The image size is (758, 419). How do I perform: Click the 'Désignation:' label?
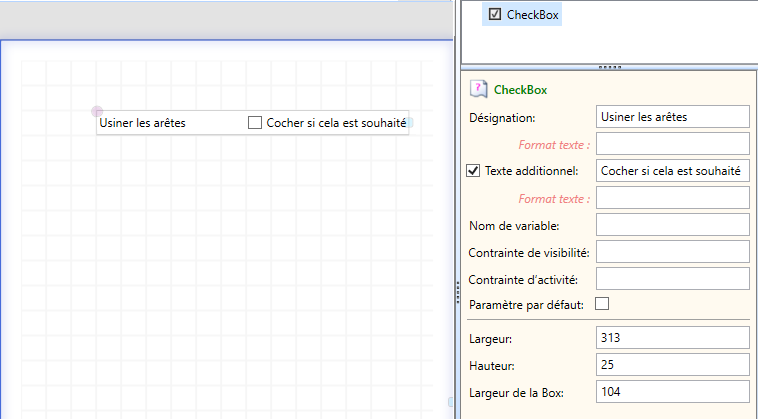click(x=502, y=118)
